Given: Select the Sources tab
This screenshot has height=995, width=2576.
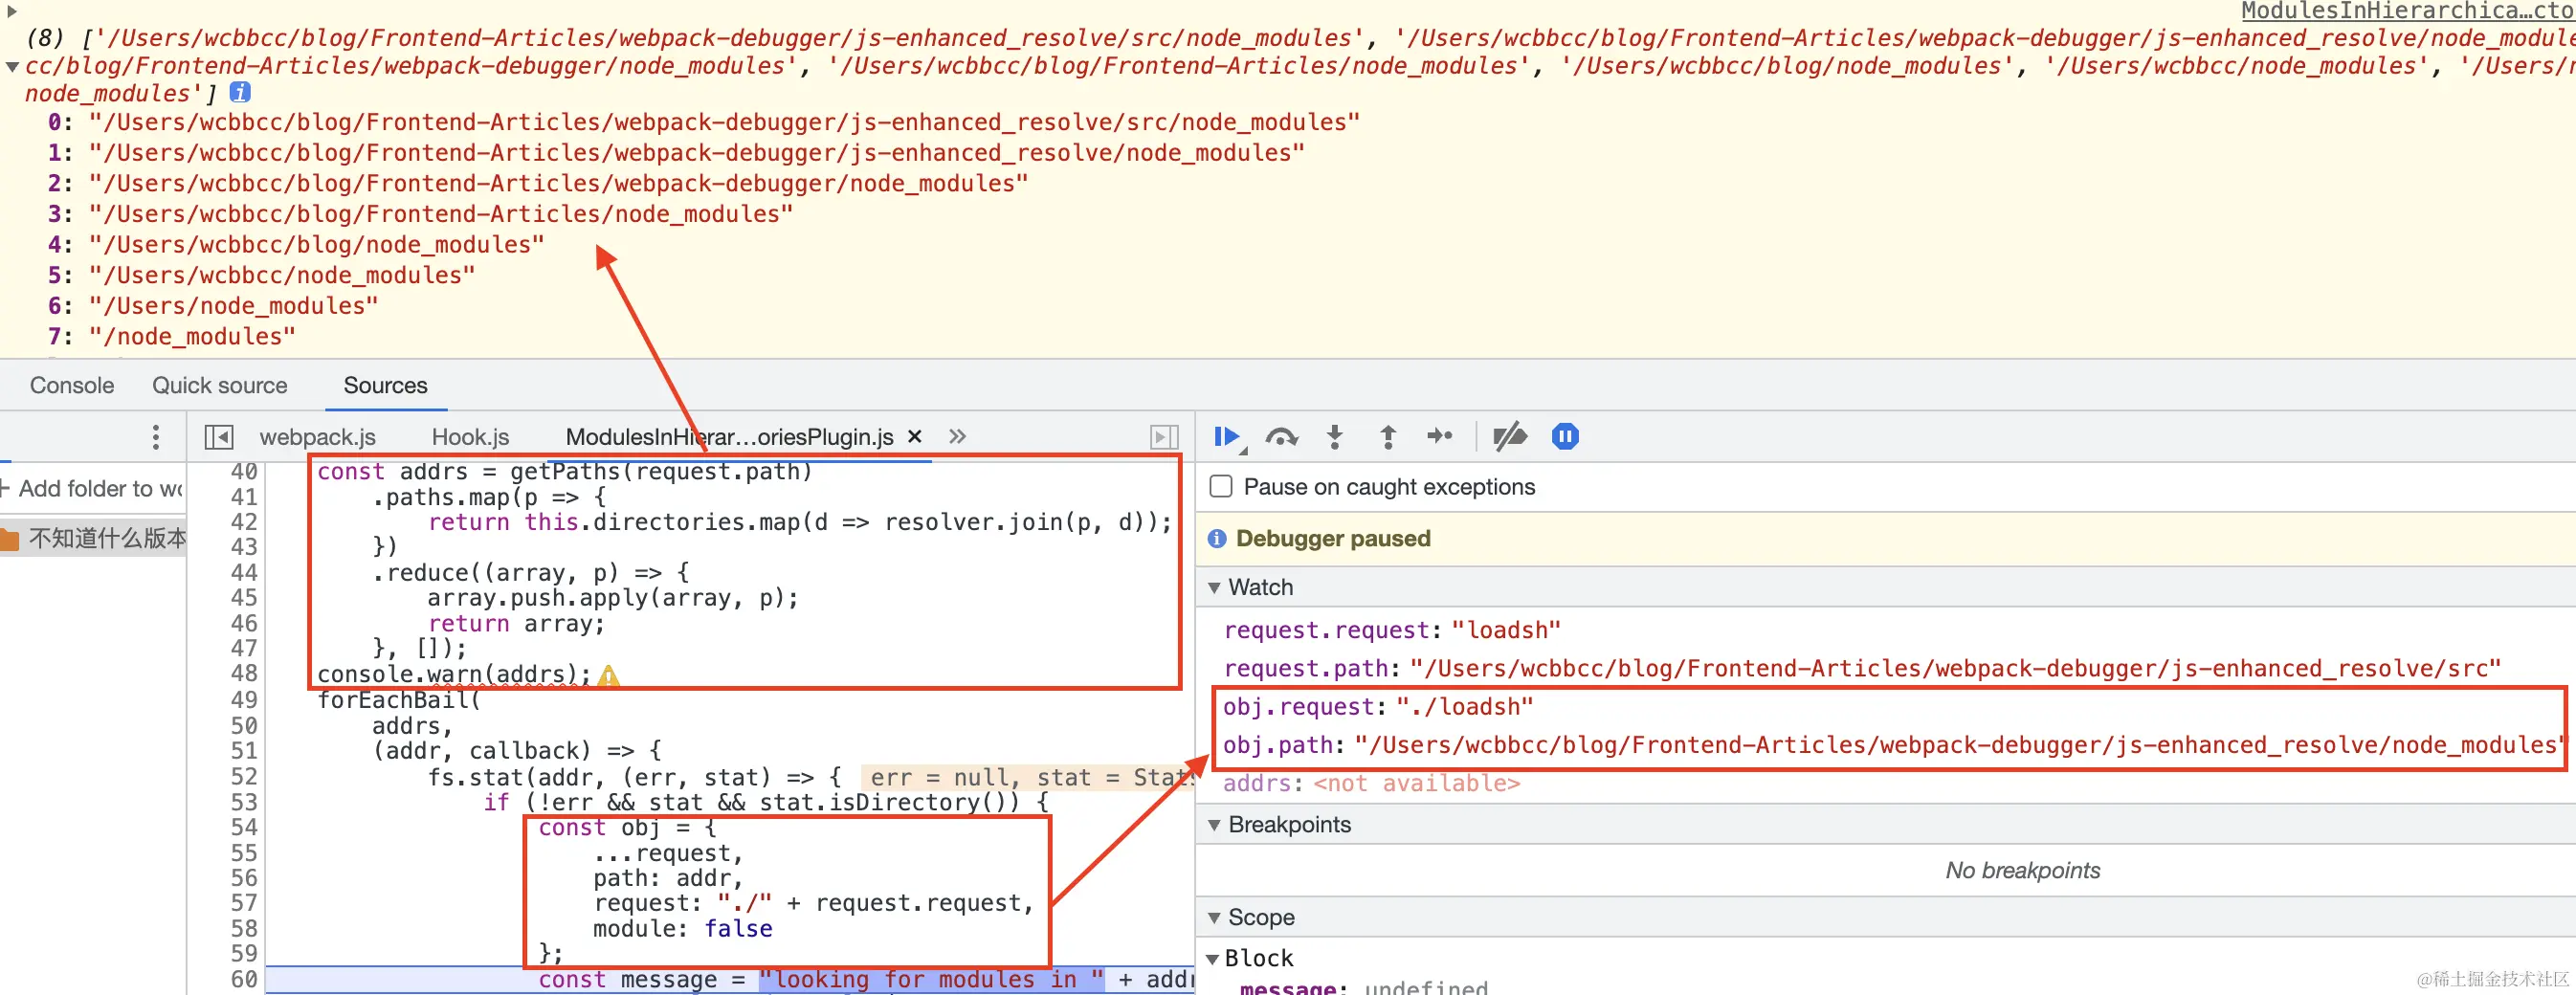Looking at the screenshot, I should [385, 385].
